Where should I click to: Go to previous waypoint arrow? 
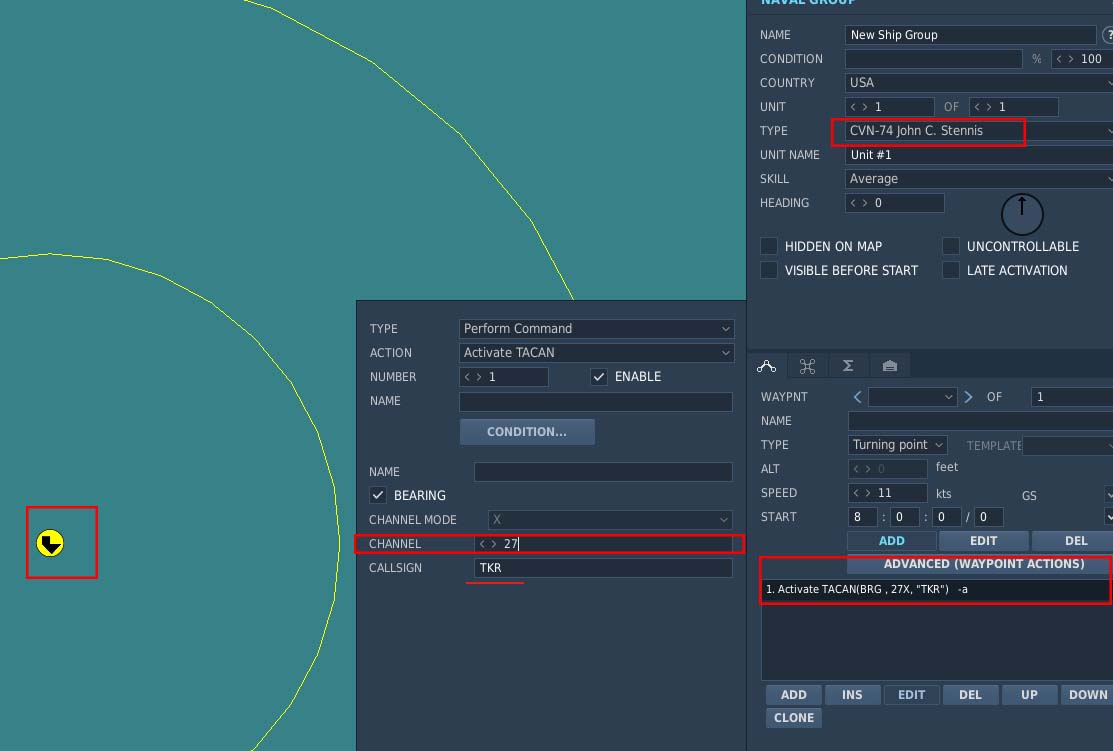(x=857, y=397)
